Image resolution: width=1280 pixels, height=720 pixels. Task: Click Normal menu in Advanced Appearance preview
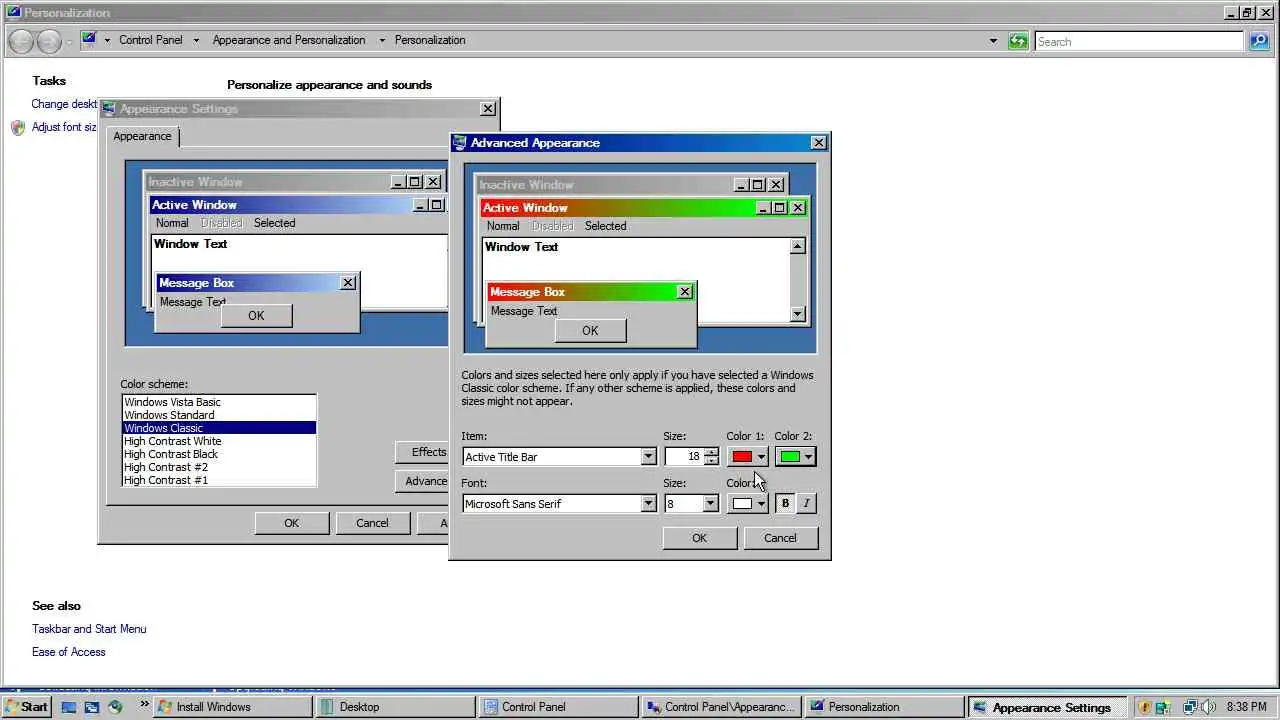coord(503,226)
